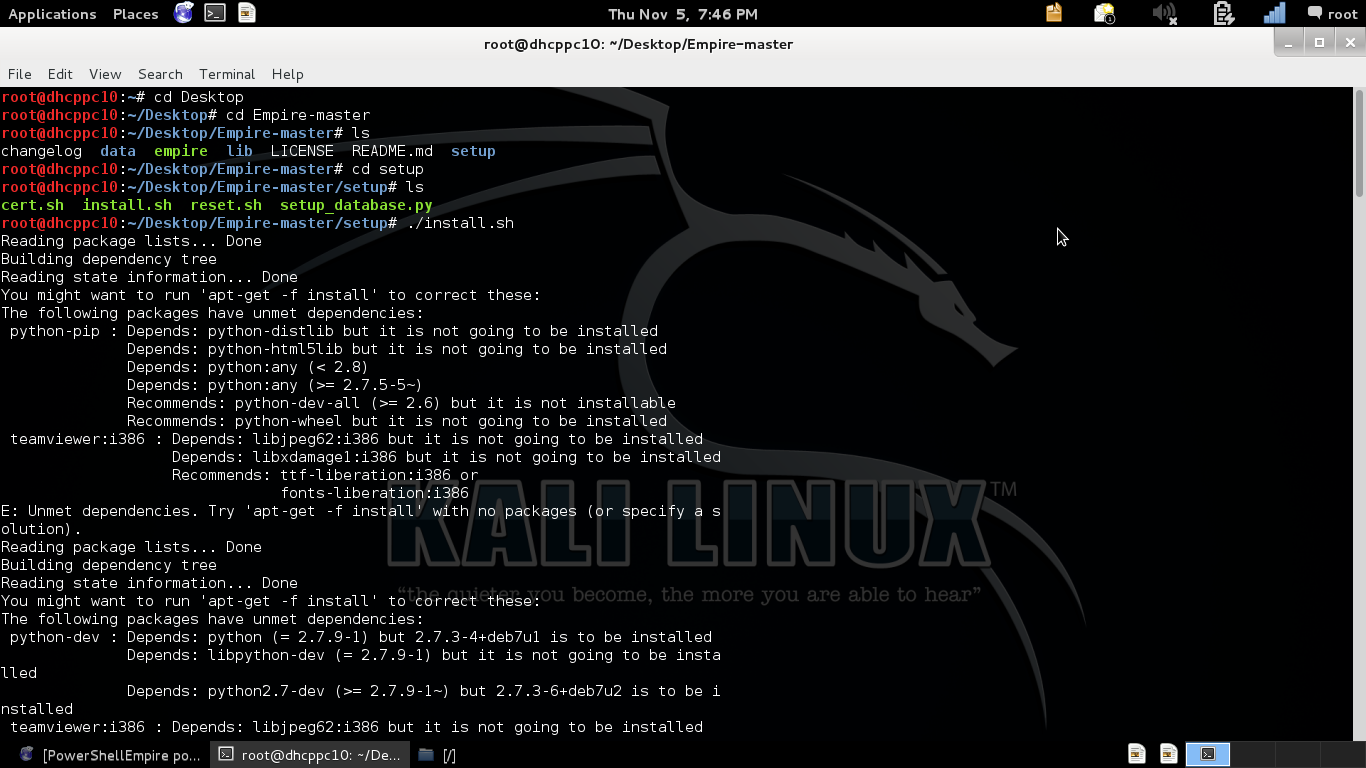Viewport: 1366px width, 768px height.
Task: Minimize the terminal window
Action: coord(1289,43)
